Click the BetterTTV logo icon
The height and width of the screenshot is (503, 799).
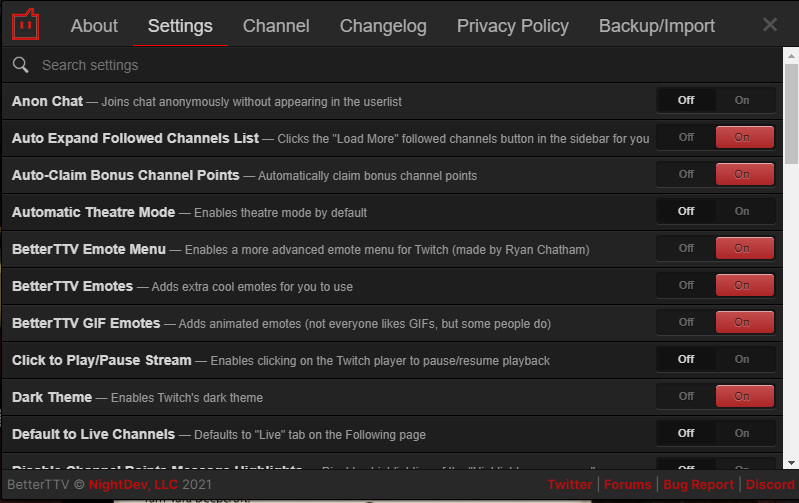pyautogui.click(x=25, y=24)
